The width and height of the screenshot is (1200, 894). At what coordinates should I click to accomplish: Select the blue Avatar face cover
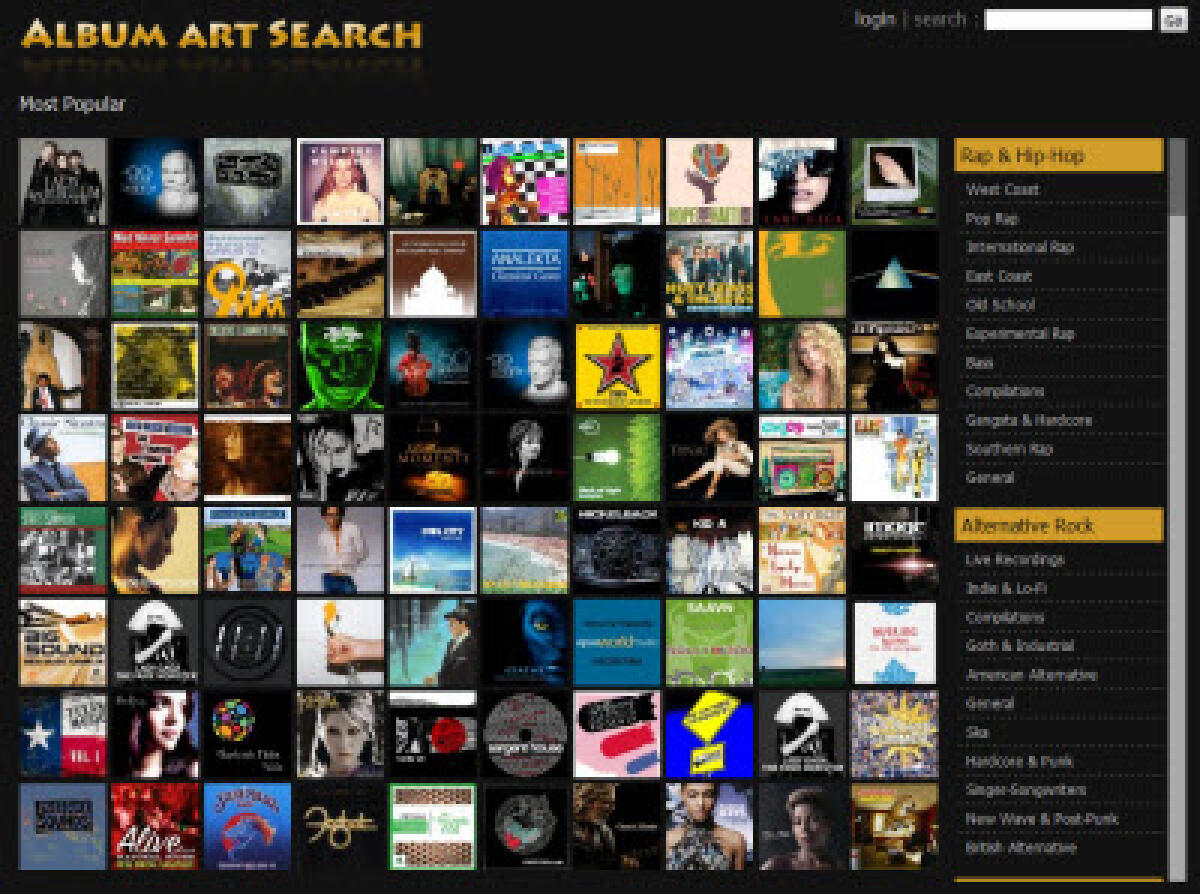[x=525, y=642]
